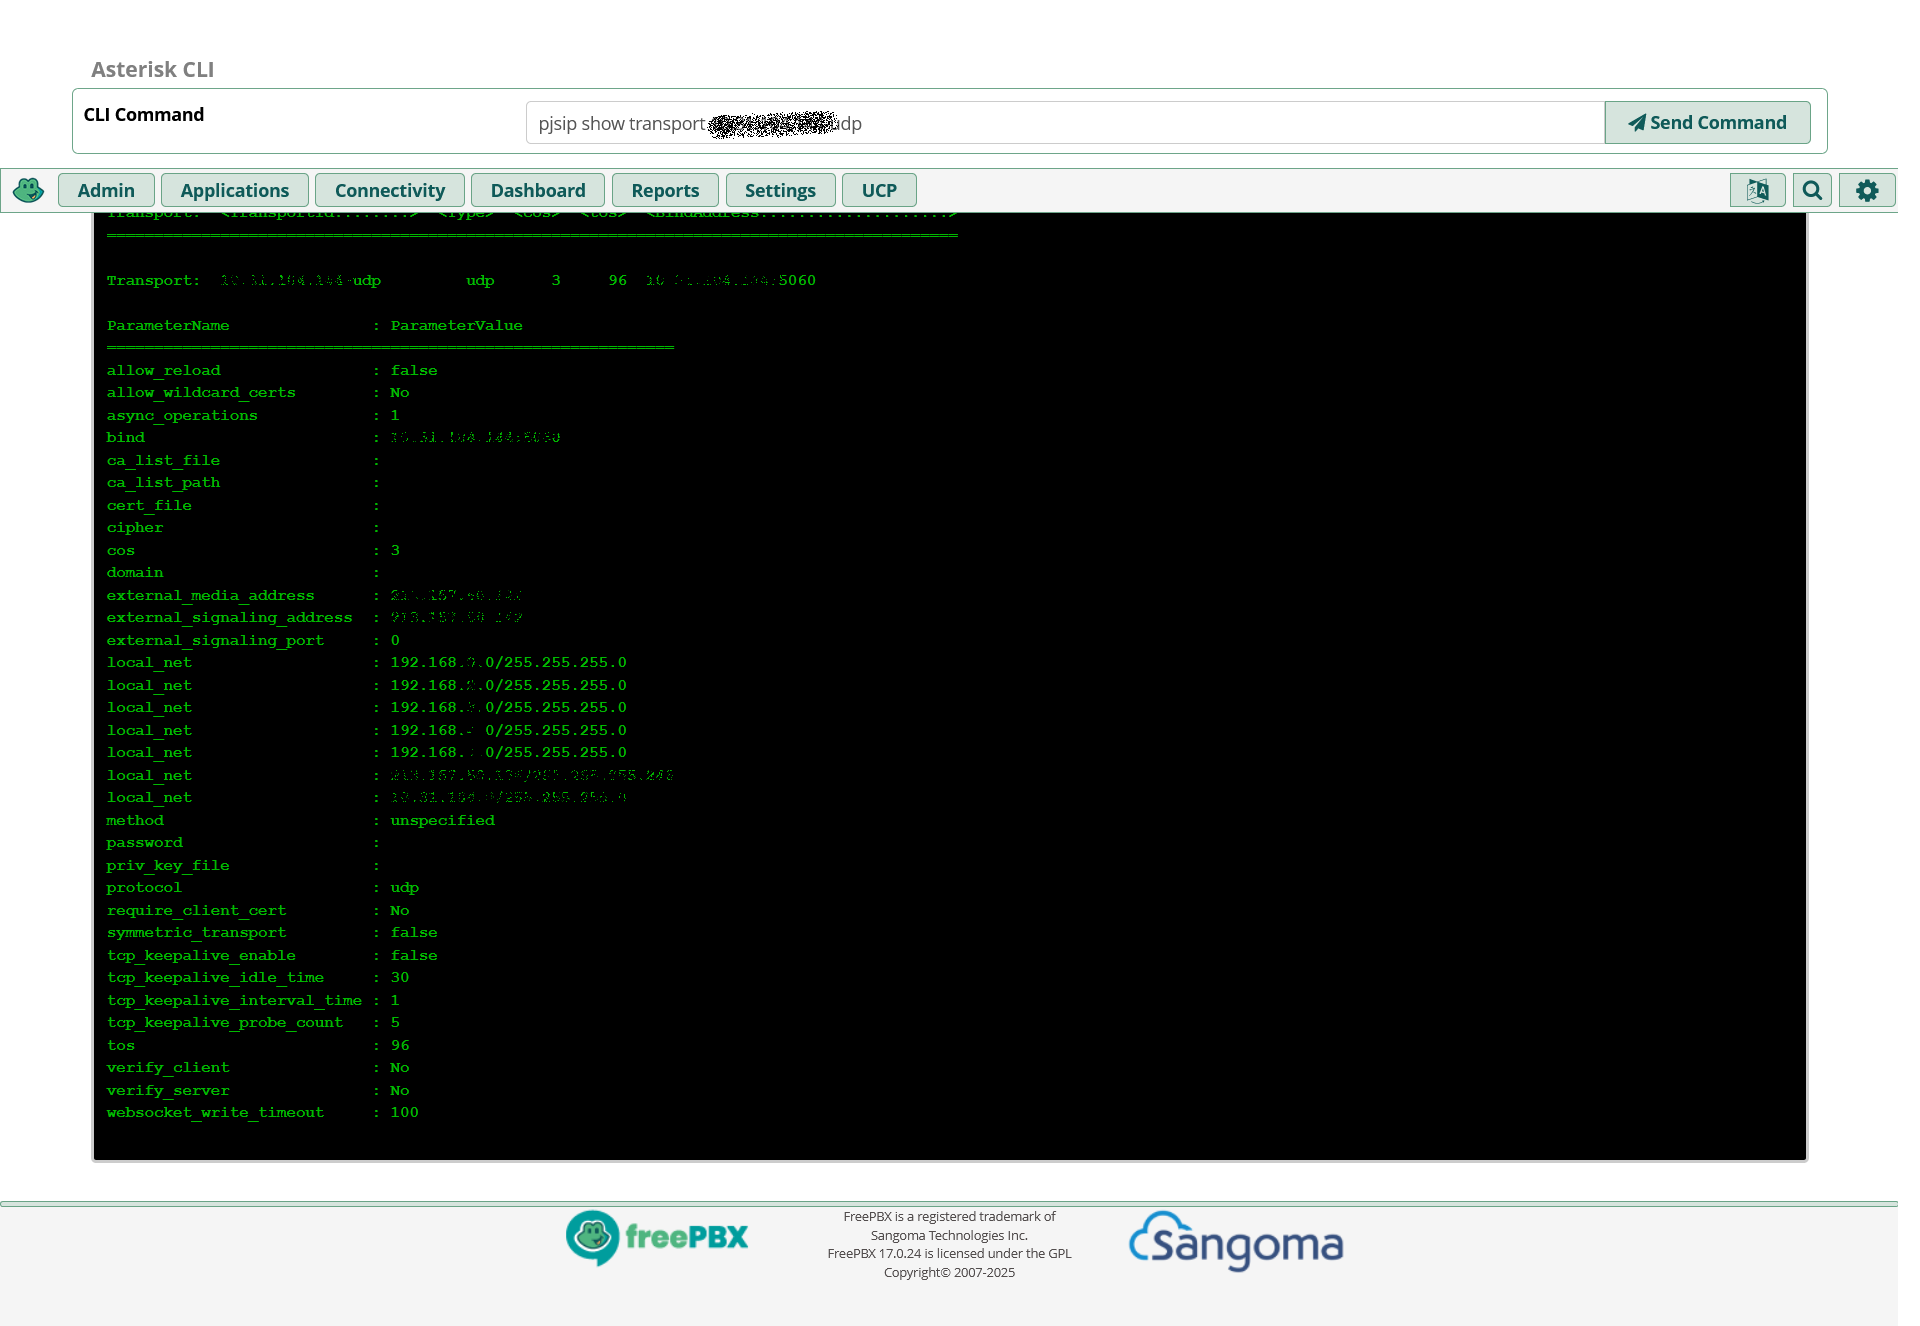Open the language translation icon
The image size is (1920, 1326).
[1757, 190]
